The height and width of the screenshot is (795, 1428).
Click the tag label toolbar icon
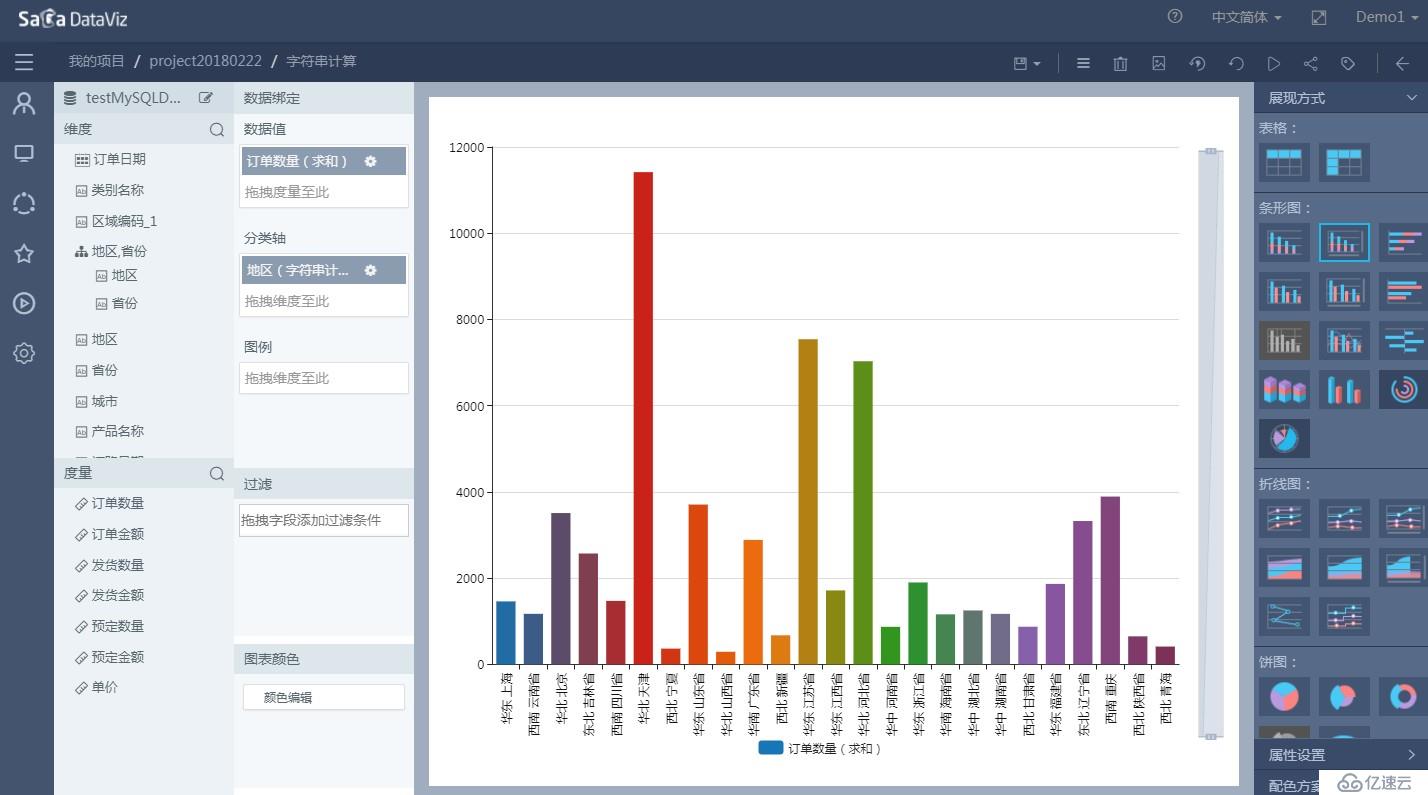(x=1348, y=63)
